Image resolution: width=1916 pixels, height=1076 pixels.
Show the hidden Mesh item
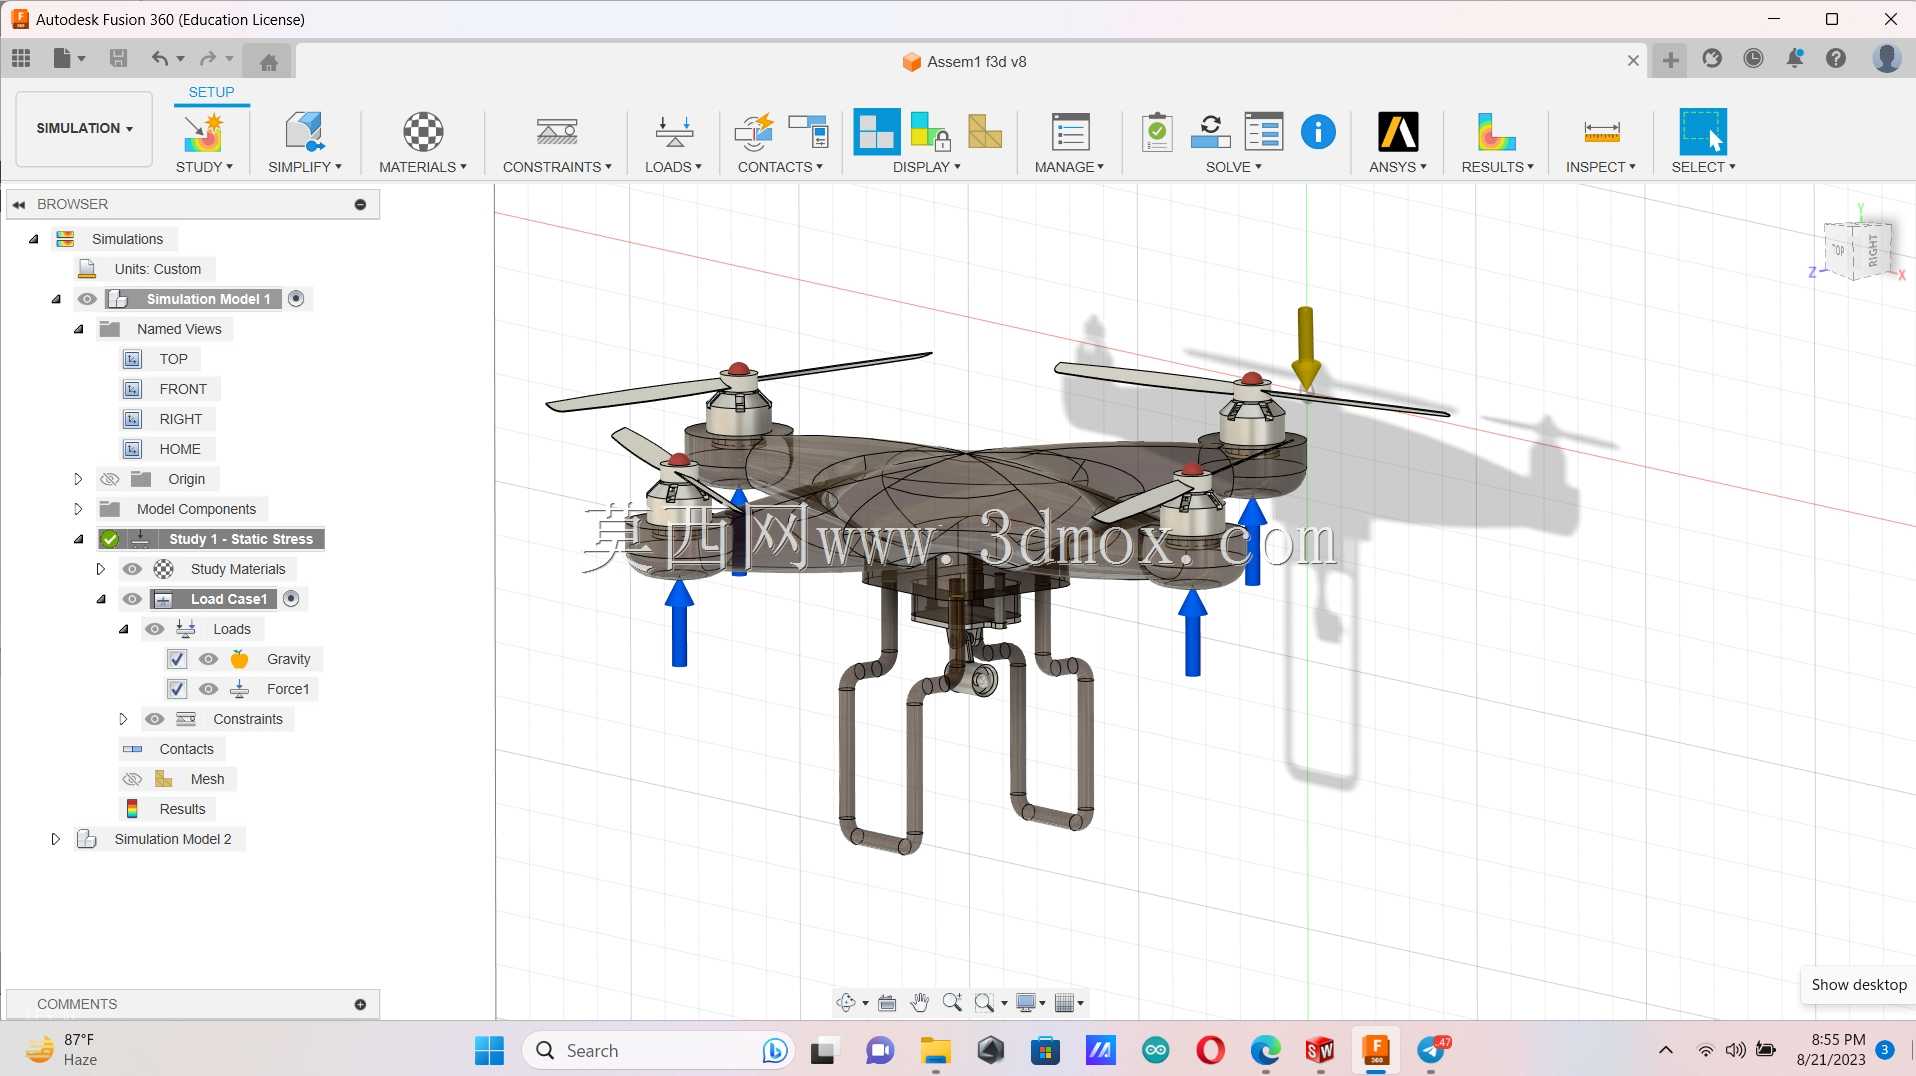point(132,779)
